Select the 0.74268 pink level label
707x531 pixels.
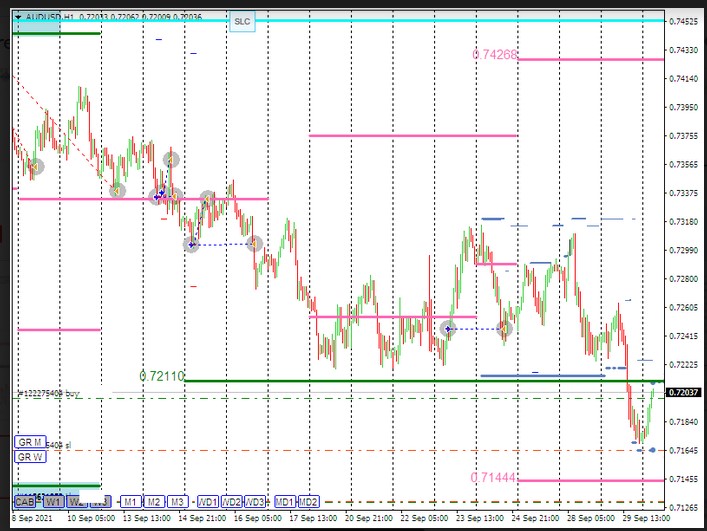495,54
